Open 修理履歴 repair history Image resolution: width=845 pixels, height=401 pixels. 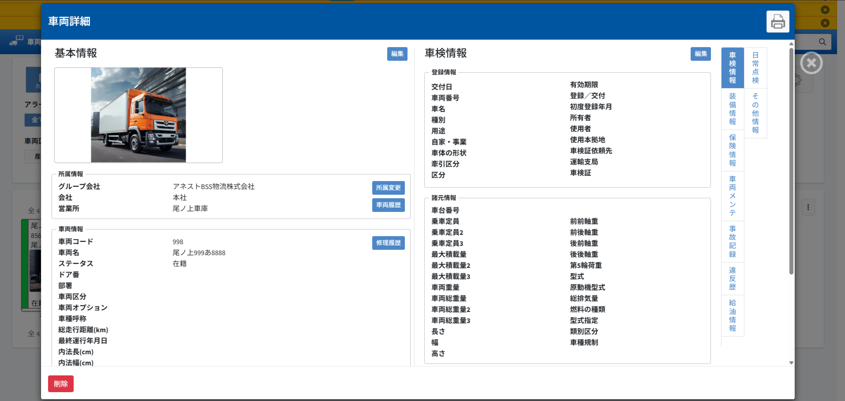pyautogui.click(x=388, y=243)
